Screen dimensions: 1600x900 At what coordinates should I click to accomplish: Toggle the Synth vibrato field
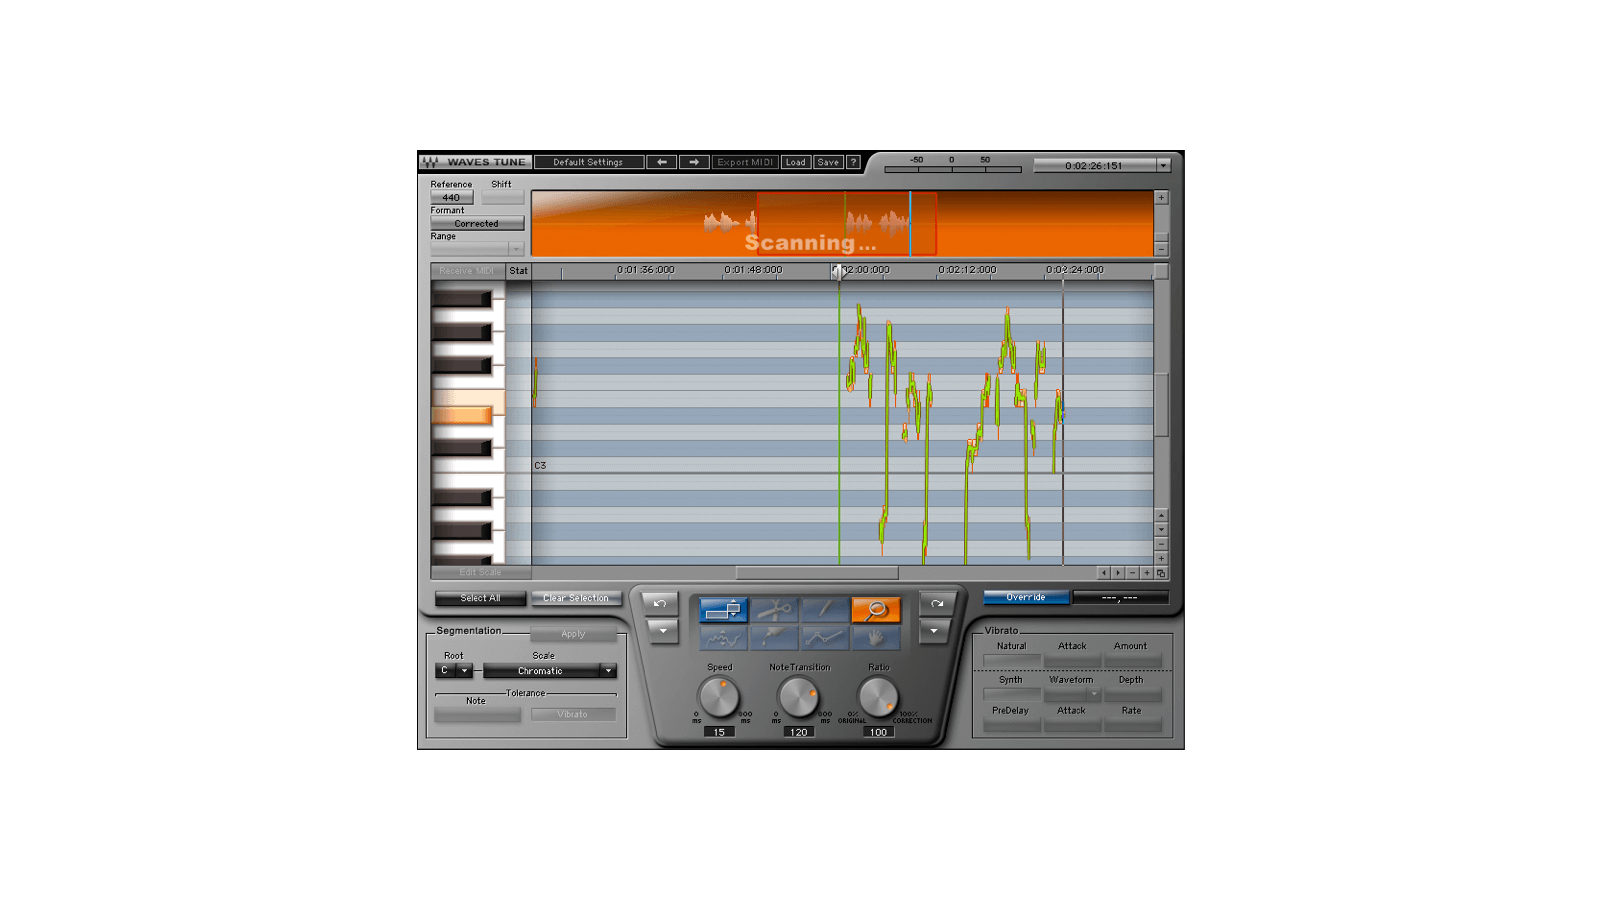1012,693
